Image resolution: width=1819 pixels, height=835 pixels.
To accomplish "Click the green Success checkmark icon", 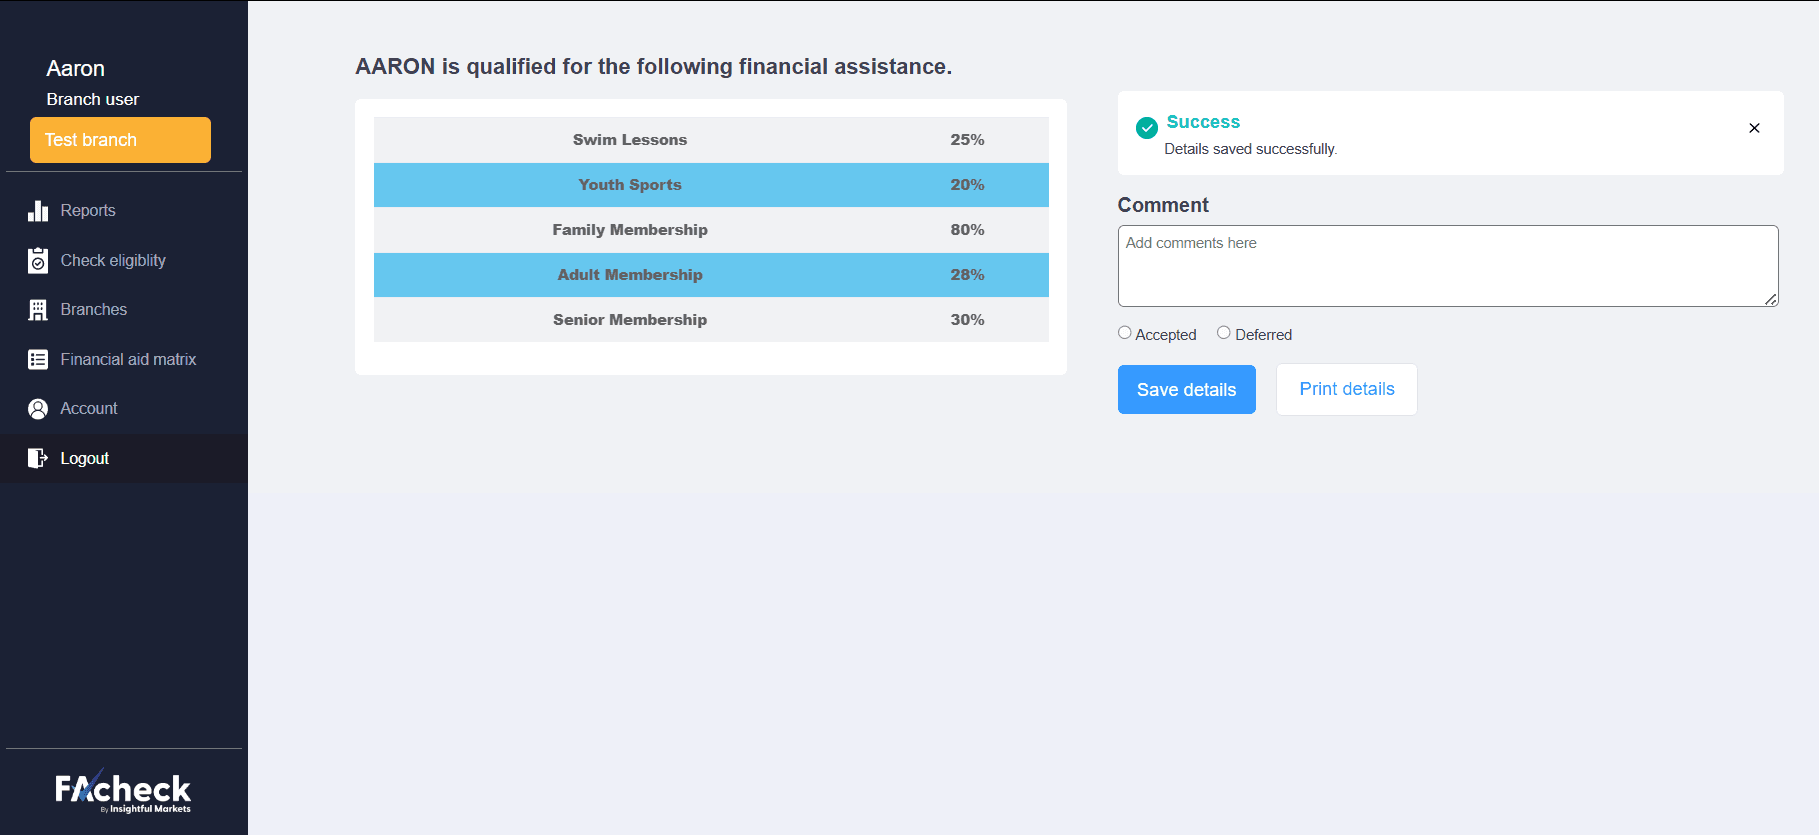I will (1147, 127).
